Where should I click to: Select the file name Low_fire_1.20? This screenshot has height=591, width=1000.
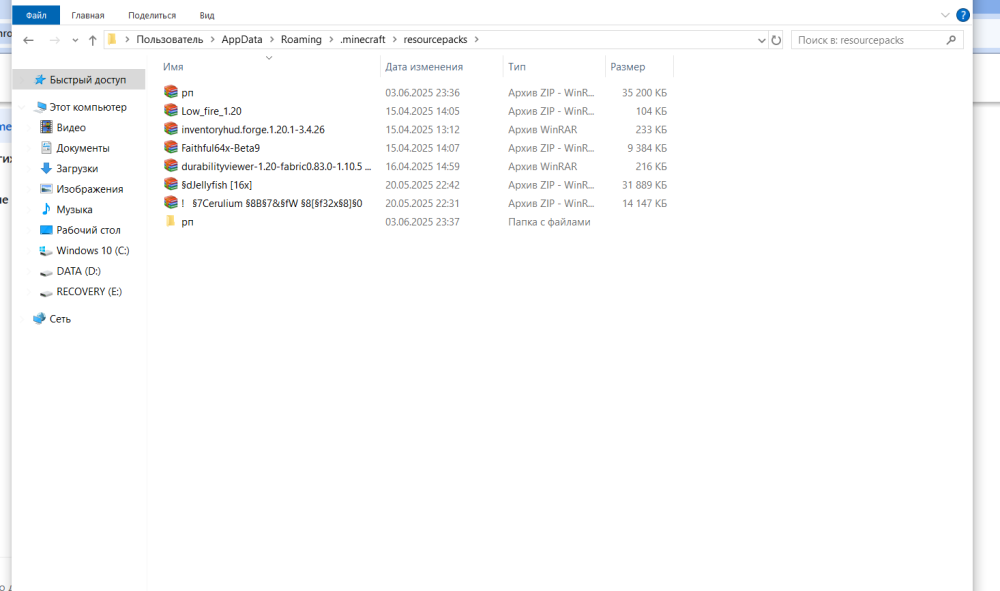coord(211,111)
